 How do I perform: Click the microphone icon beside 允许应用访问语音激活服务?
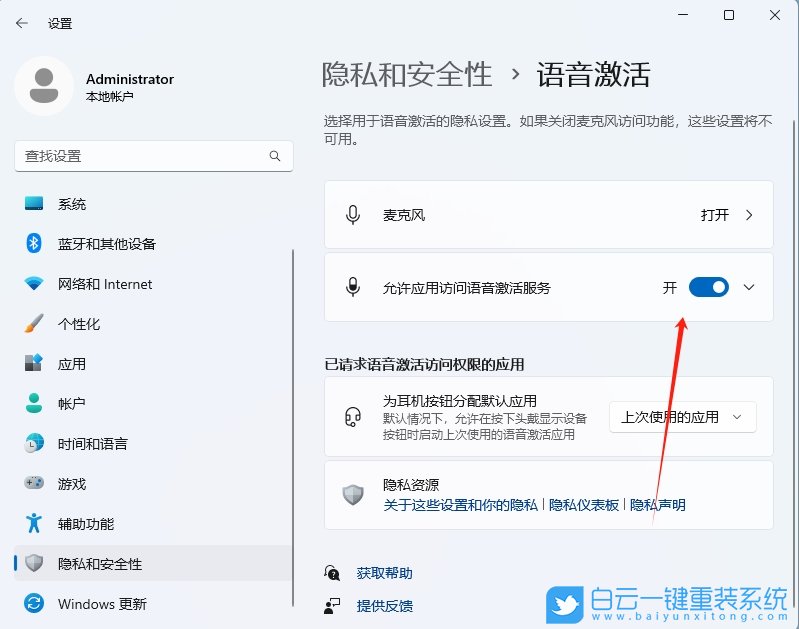[353, 287]
